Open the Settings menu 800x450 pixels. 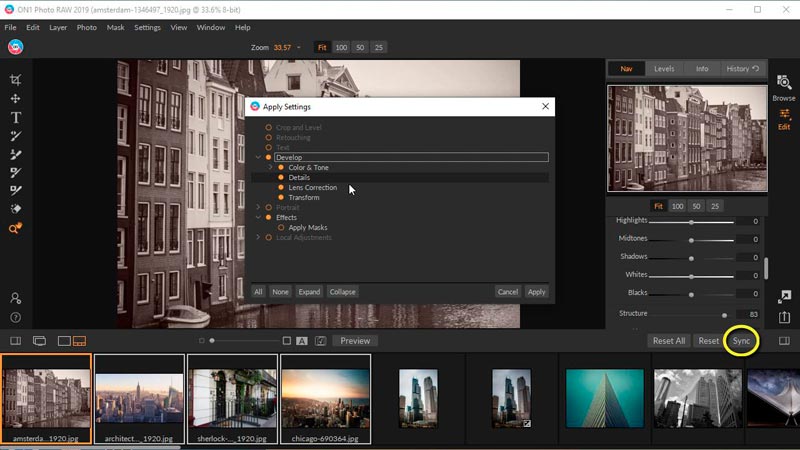147,28
